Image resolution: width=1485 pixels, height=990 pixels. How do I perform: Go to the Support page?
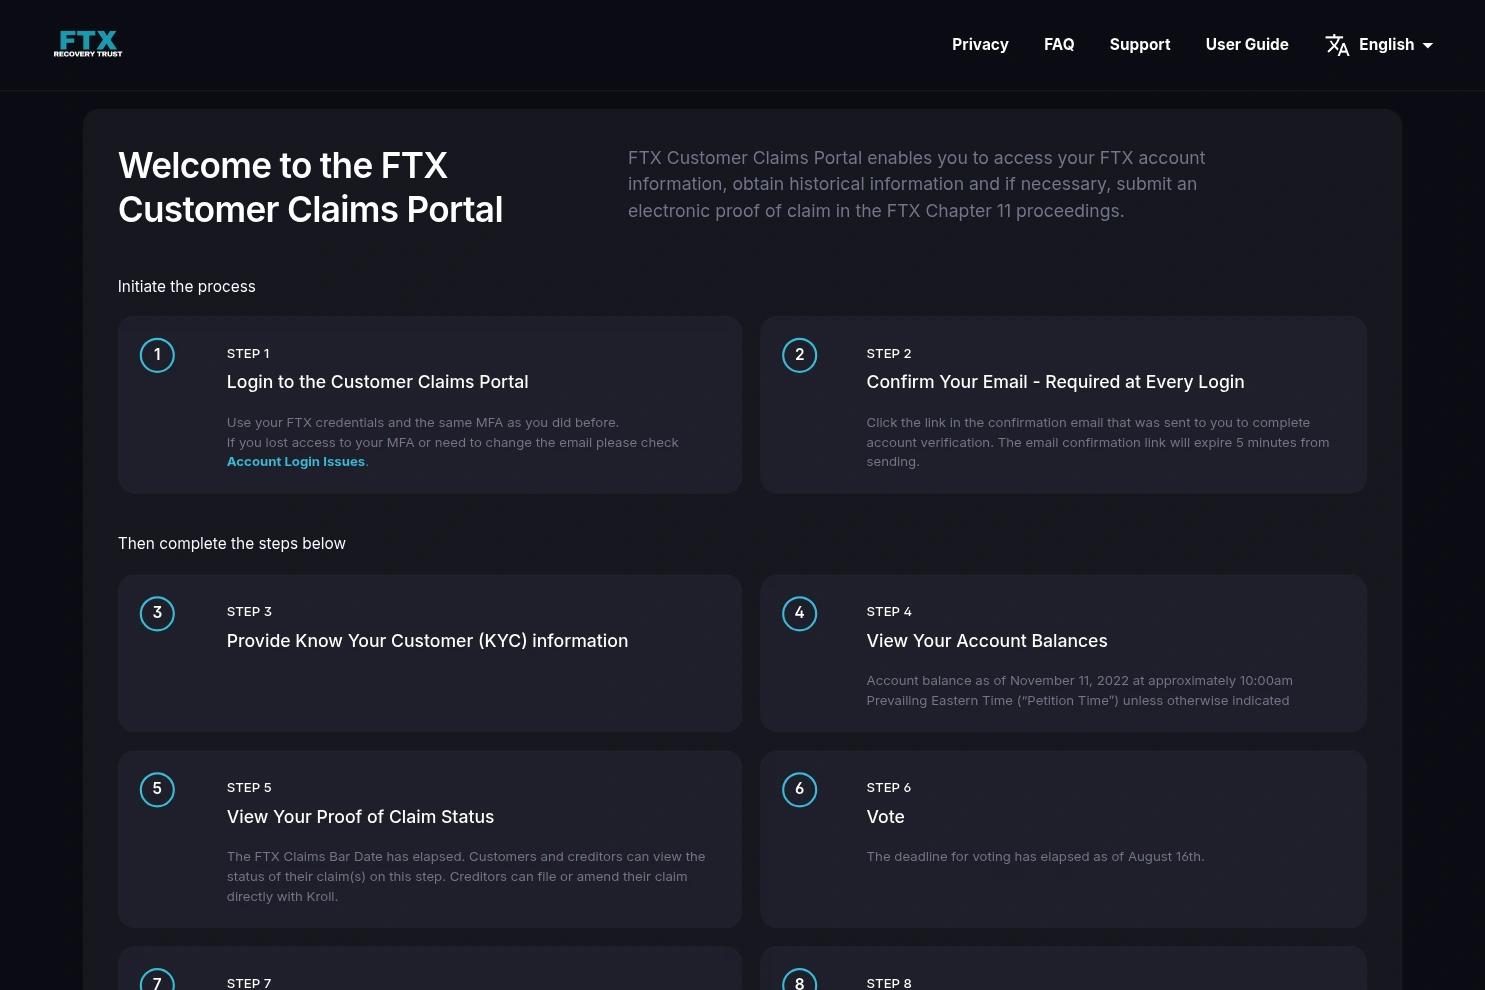click(1140, 45)
